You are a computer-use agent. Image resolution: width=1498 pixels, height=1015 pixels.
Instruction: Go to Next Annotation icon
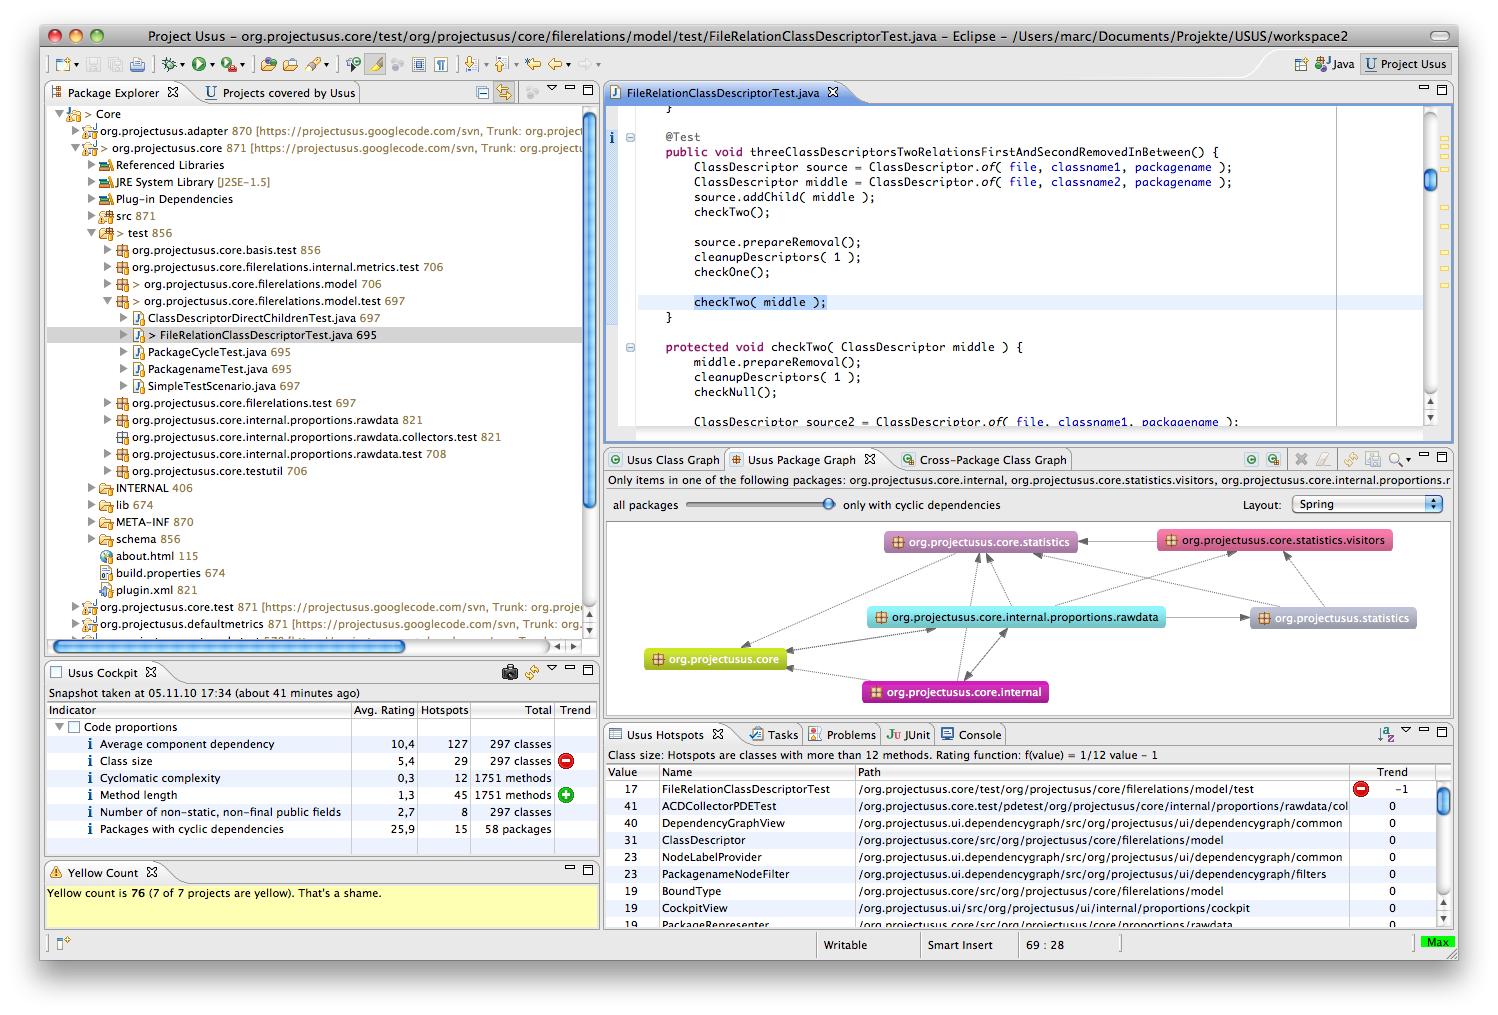(x=471, y=64)
